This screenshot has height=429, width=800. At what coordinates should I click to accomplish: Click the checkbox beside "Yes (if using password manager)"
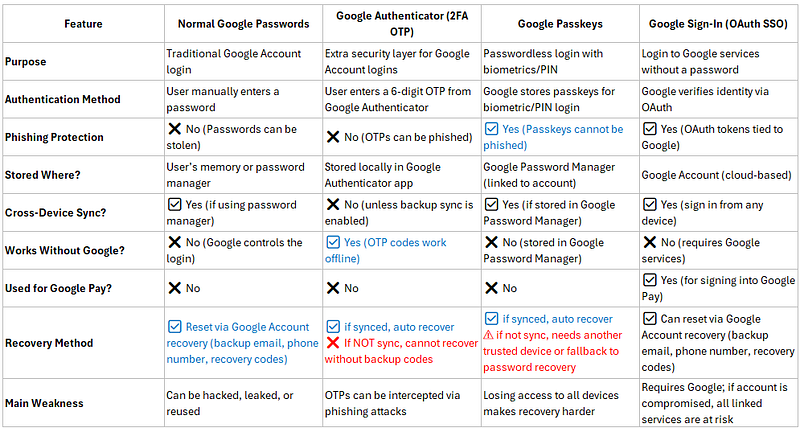(174, 205)
